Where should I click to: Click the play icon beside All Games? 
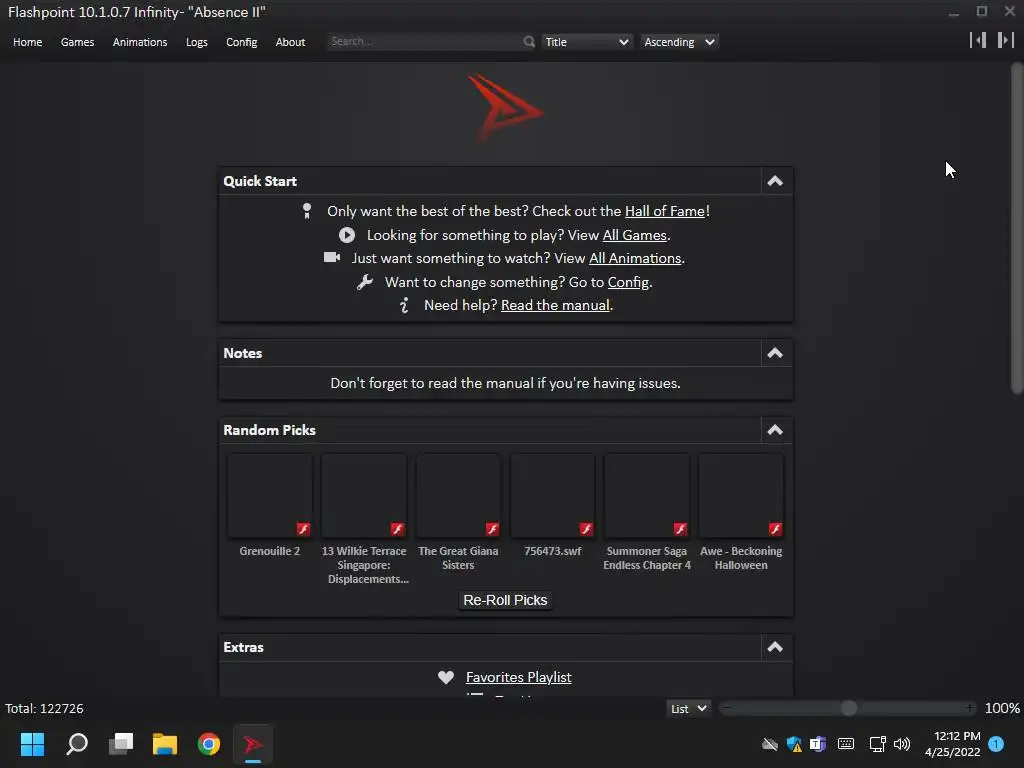pos(347,235)
